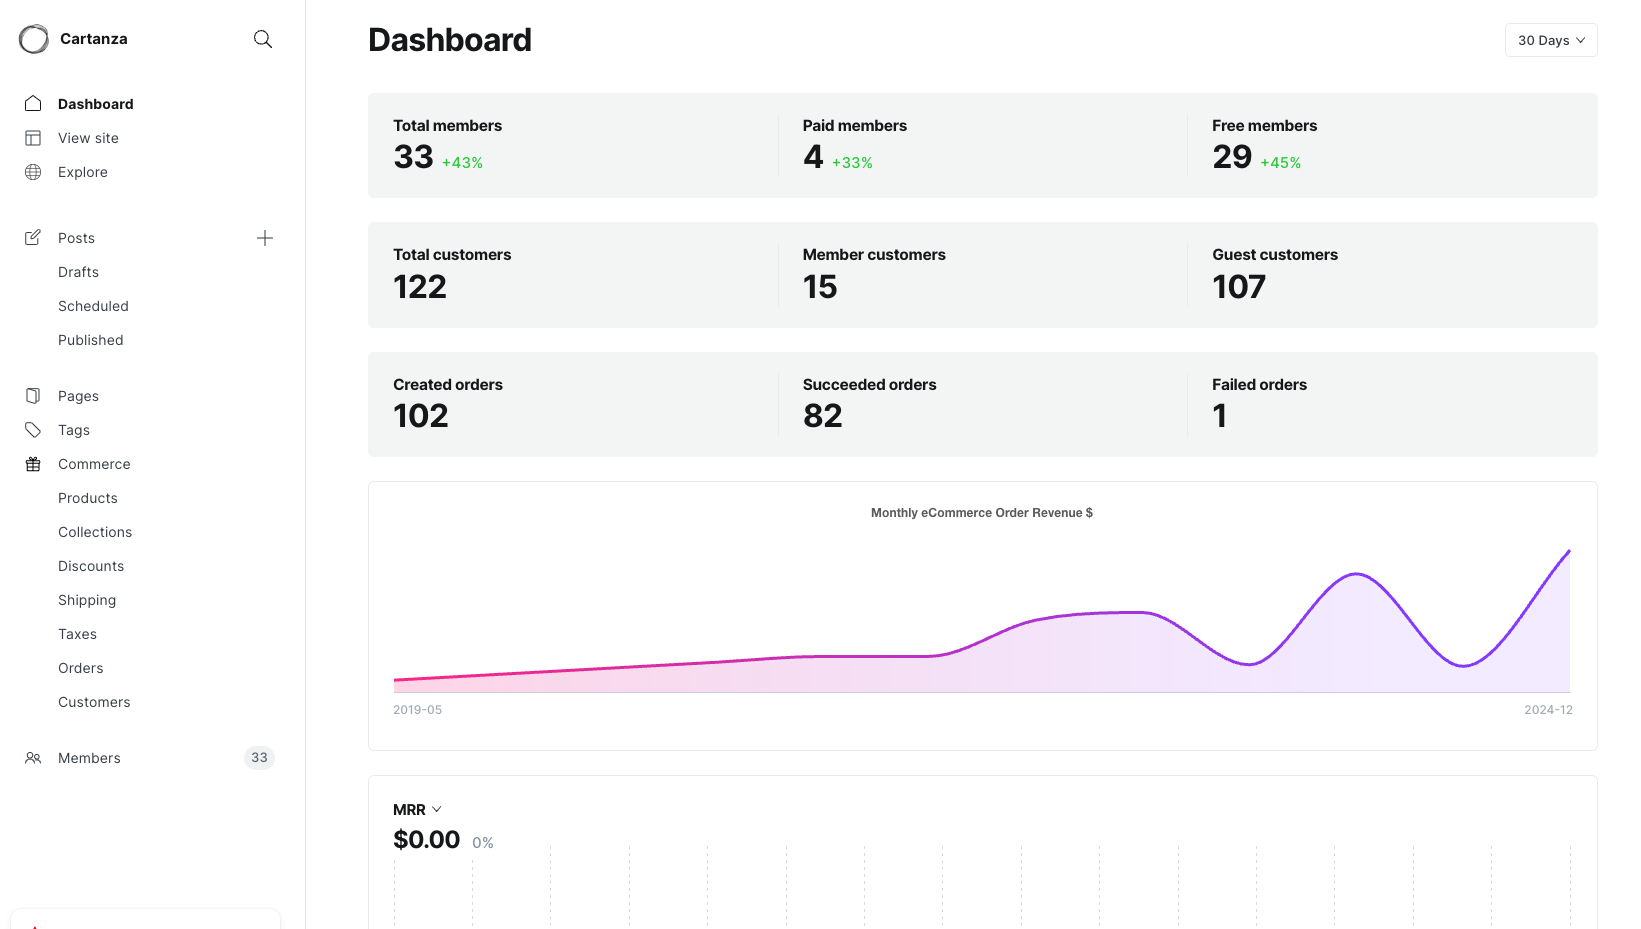The height and width of the screenshot is (929, 1641).
Task: Click the Dashboard home icon
Action: point(33,104)
